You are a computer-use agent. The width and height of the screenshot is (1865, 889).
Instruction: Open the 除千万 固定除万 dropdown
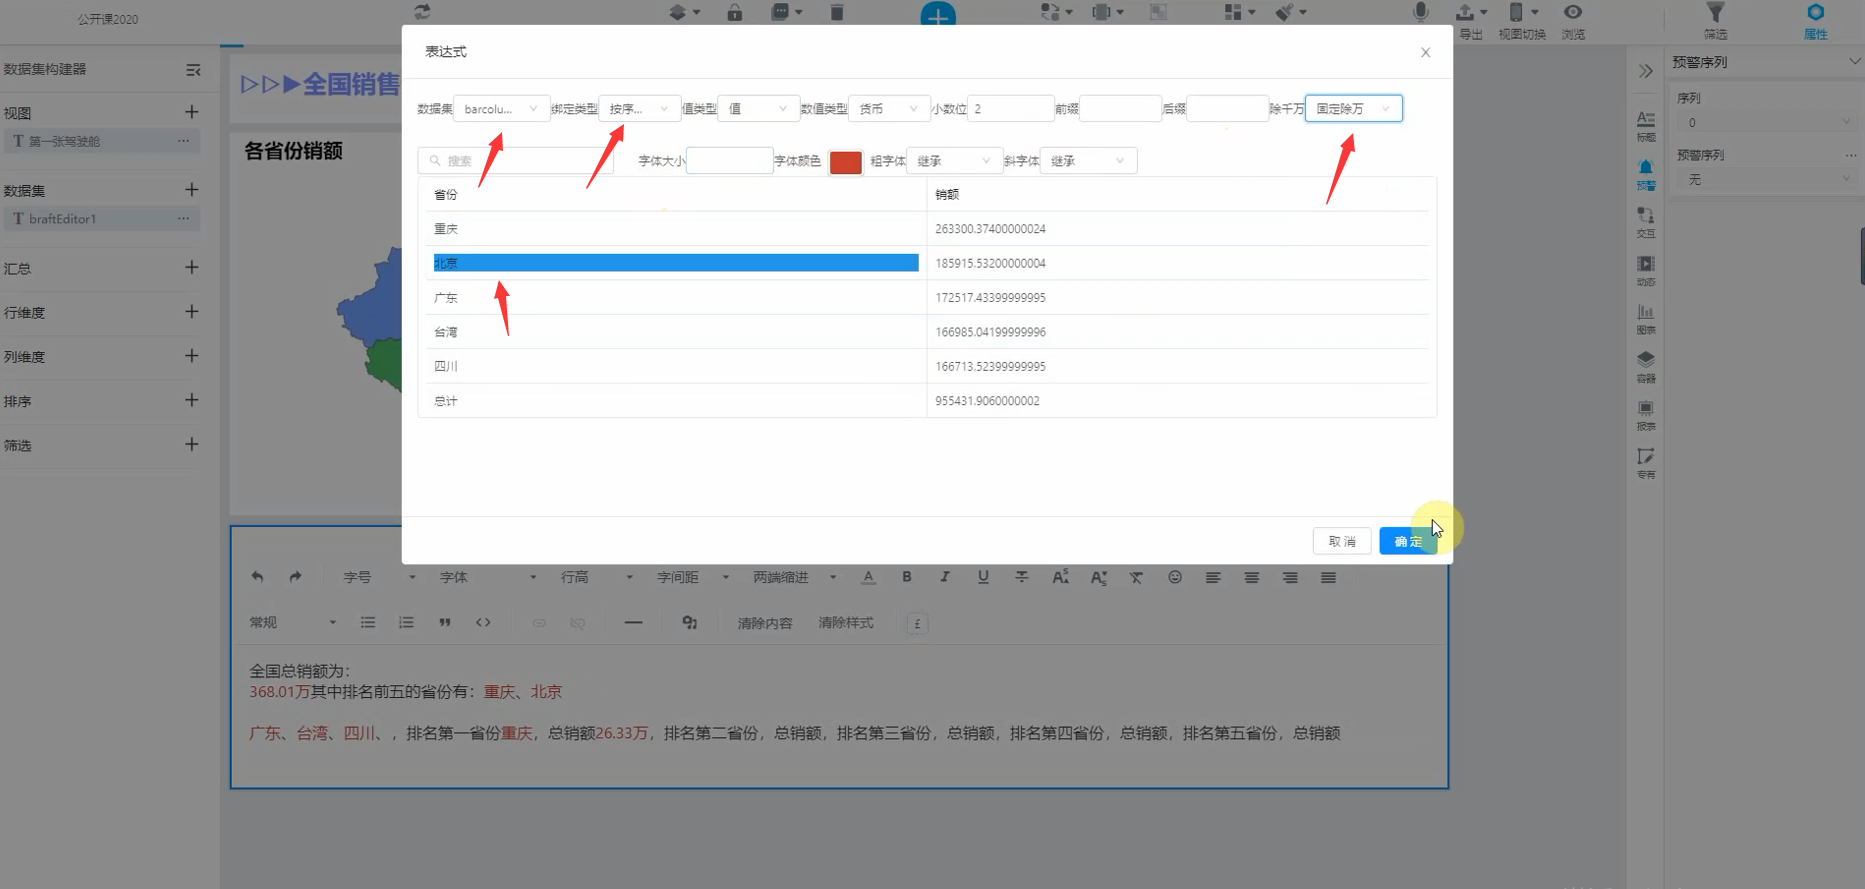click(1354, 108)
